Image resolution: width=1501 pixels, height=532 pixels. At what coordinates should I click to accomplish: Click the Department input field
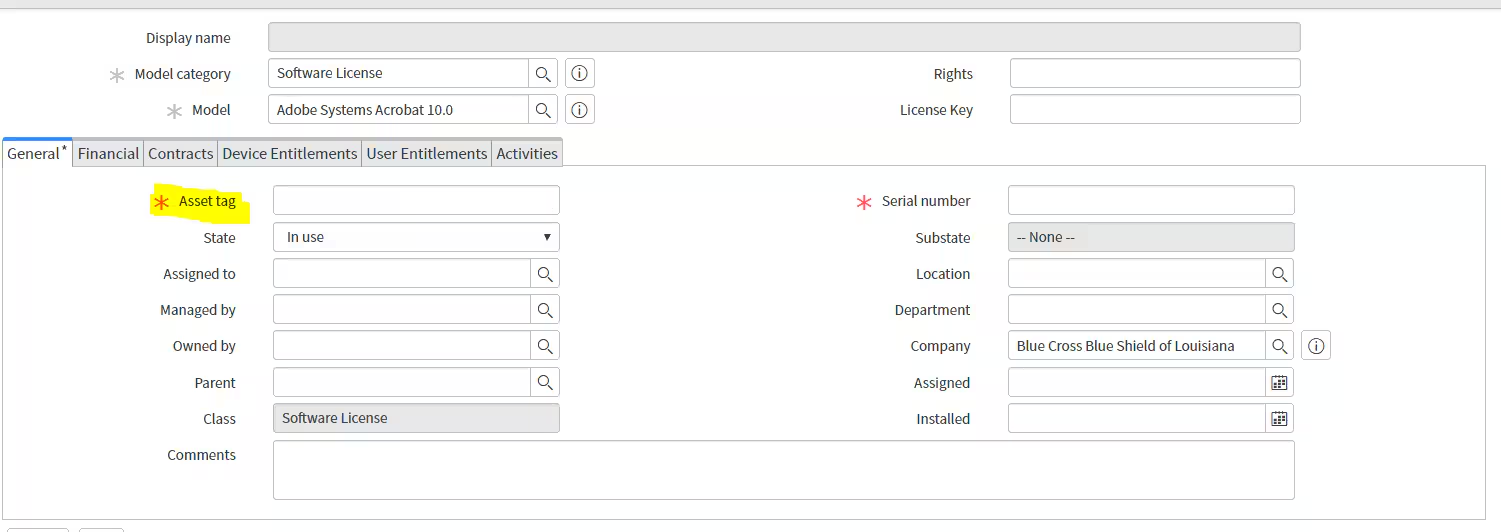coord(1137,310)
